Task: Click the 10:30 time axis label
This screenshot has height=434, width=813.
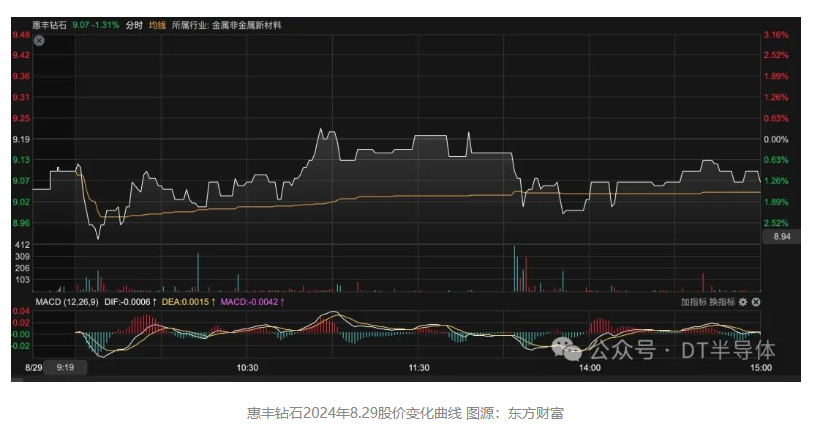Action: tap(247, 368)
